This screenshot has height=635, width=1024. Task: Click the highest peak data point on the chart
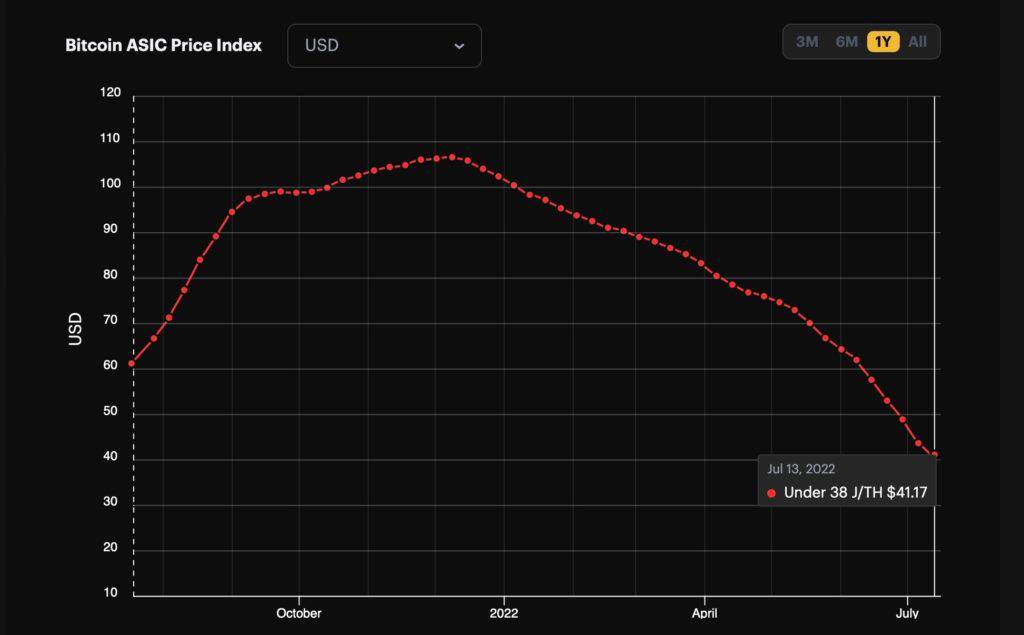tap(452, 157)
